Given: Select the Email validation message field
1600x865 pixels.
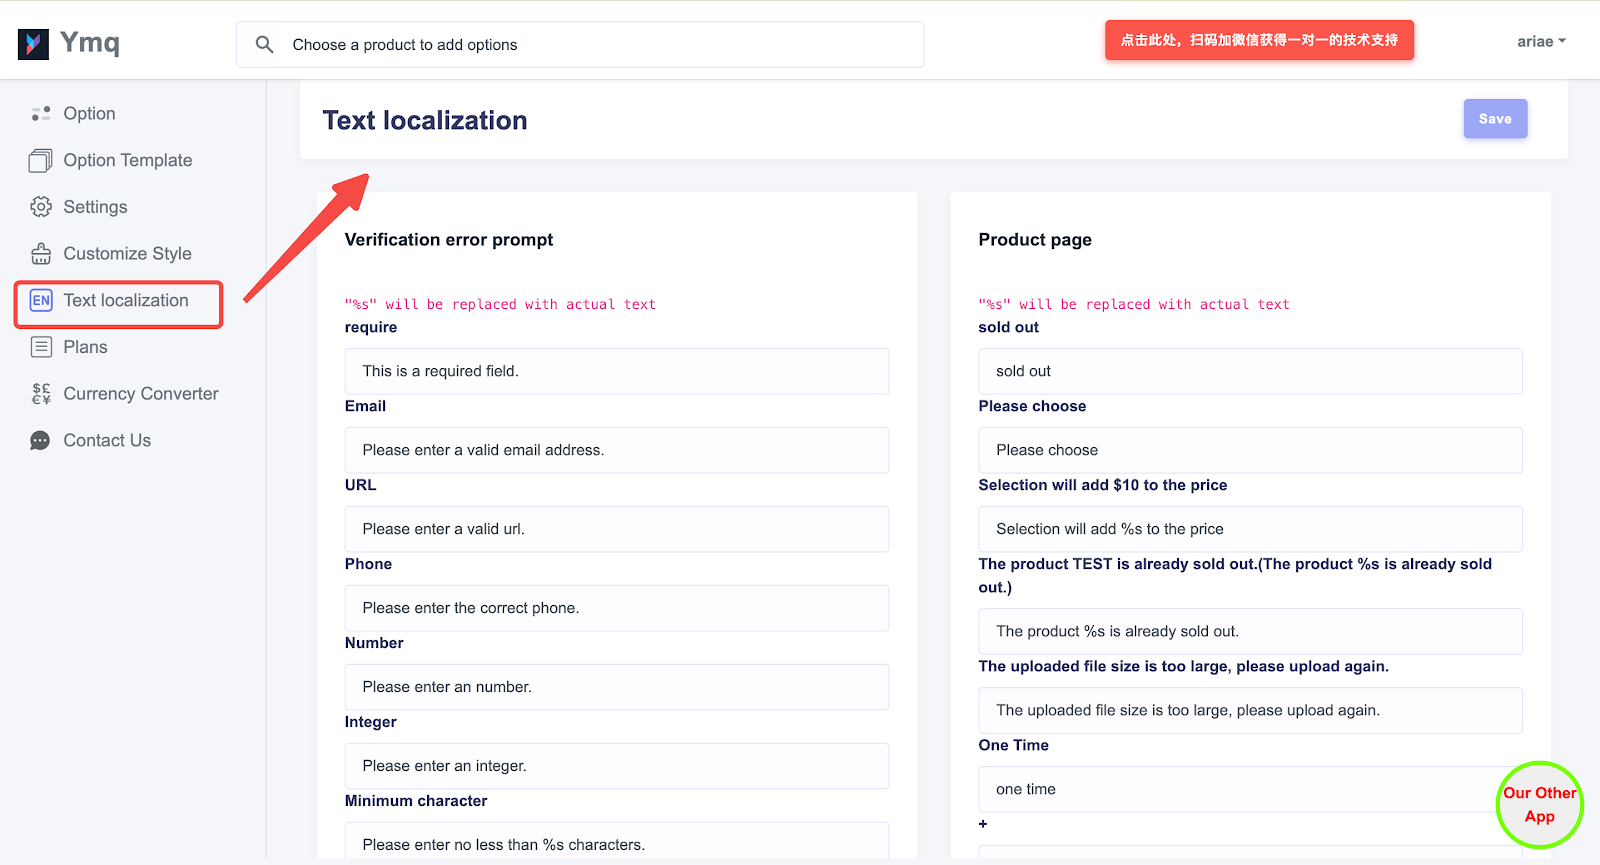Looking at the screenshot, I should tap(616, 450).
